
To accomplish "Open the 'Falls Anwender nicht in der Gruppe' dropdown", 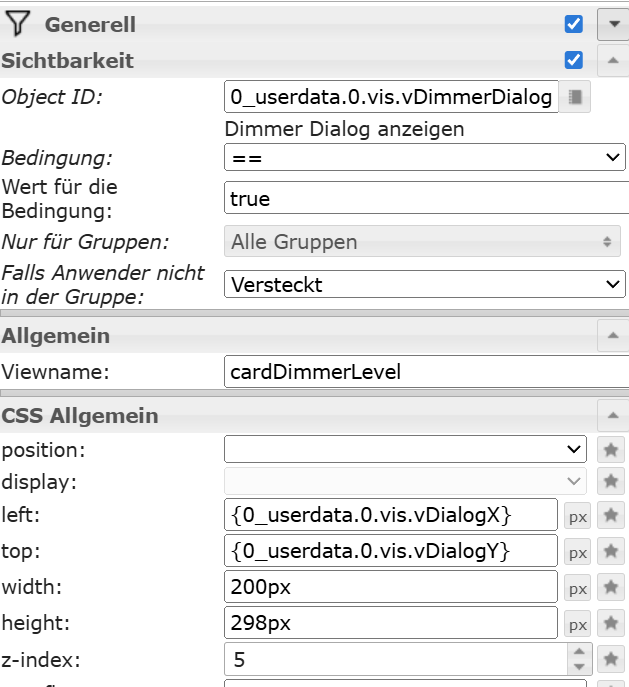I will (x=424, y=285).
